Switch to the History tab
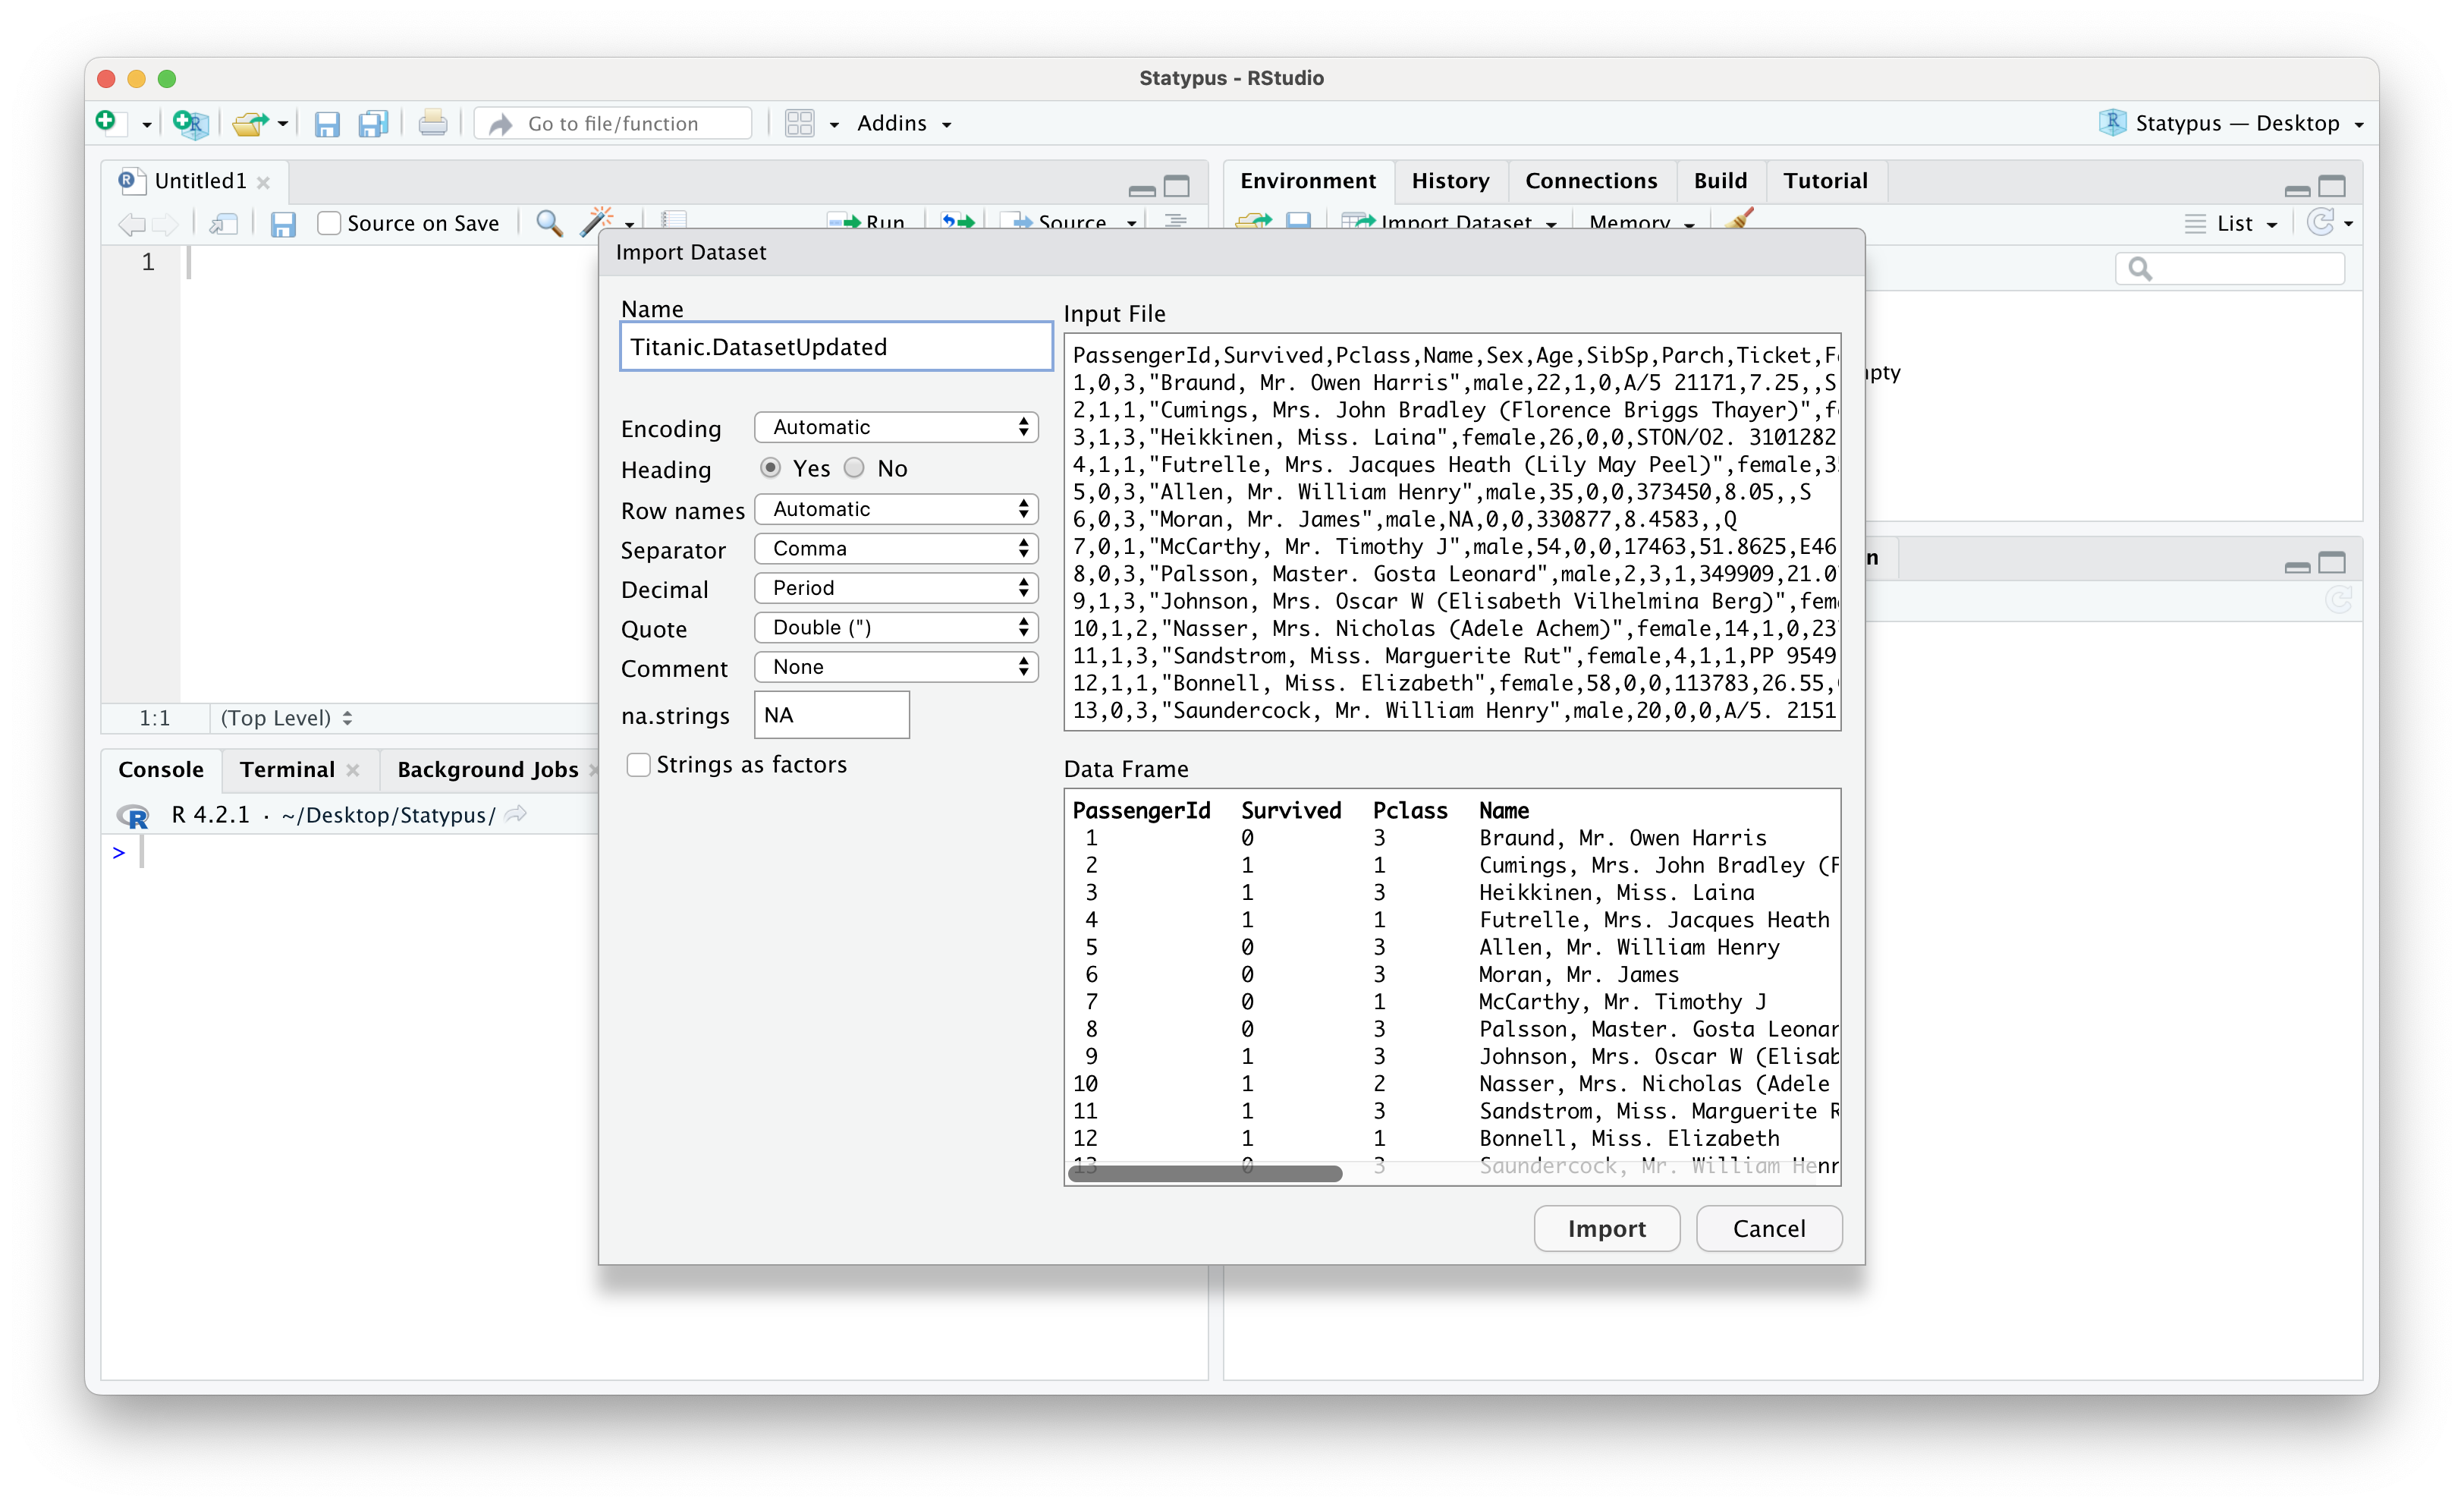This screenshot has height=1507, width=2464. tap(1450, 181)
